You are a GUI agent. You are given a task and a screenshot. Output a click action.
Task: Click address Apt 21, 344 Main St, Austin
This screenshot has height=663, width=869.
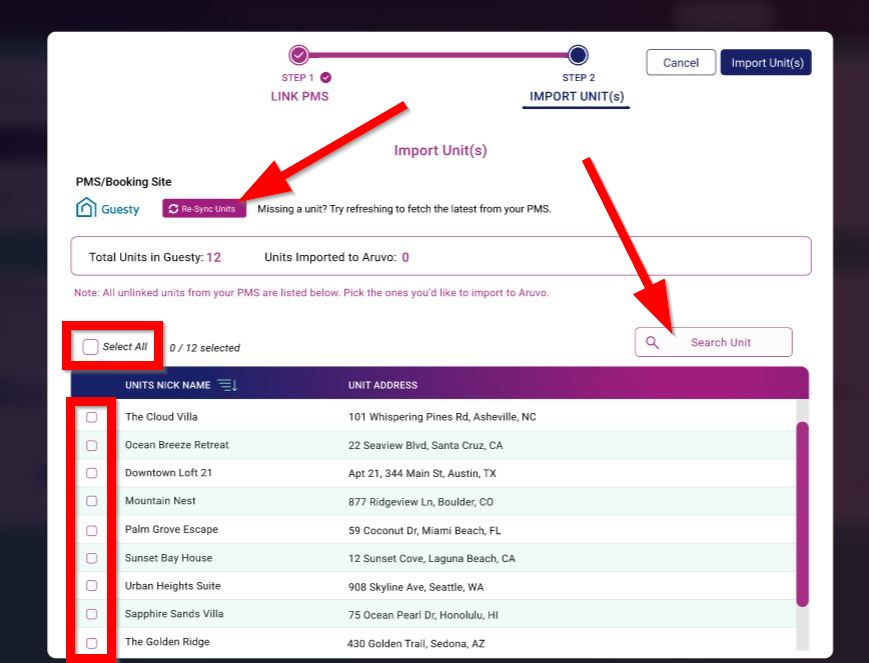(422, 473)
